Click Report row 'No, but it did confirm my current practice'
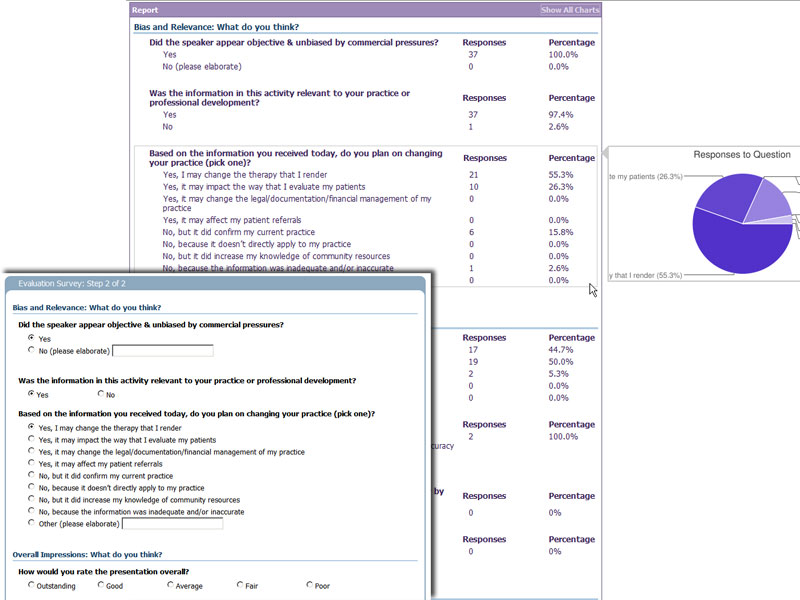Screen dimensions: 800x600 click(x=239, y=232)
